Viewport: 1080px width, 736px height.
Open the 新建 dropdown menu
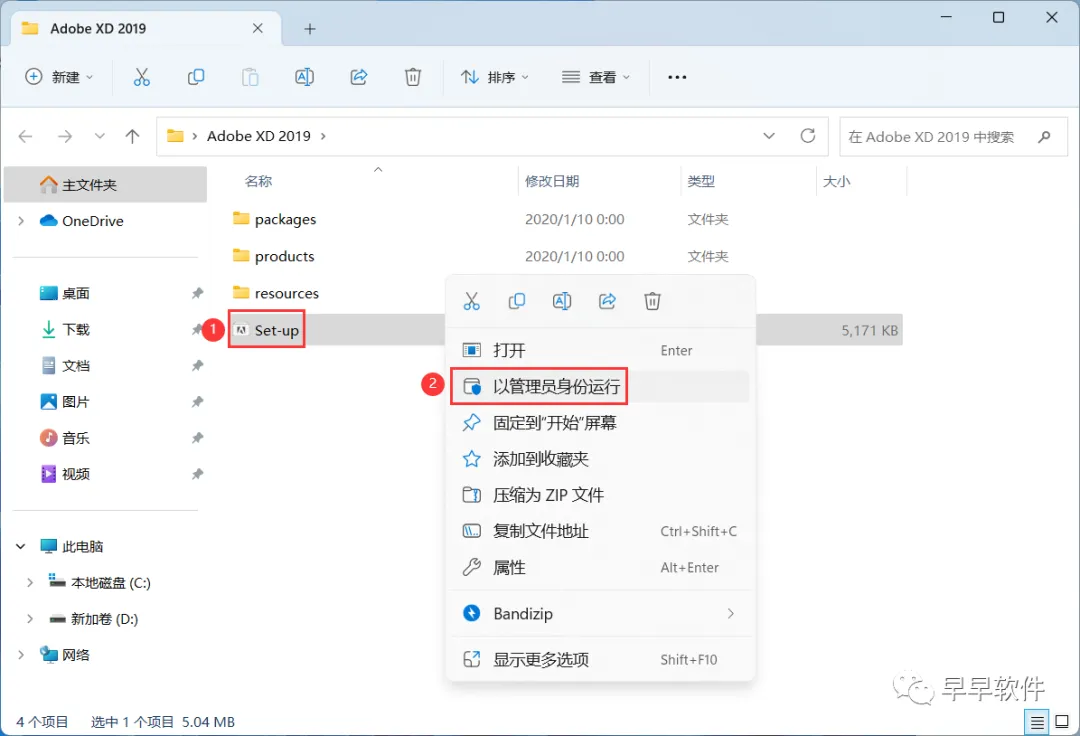tap(59, 77)
